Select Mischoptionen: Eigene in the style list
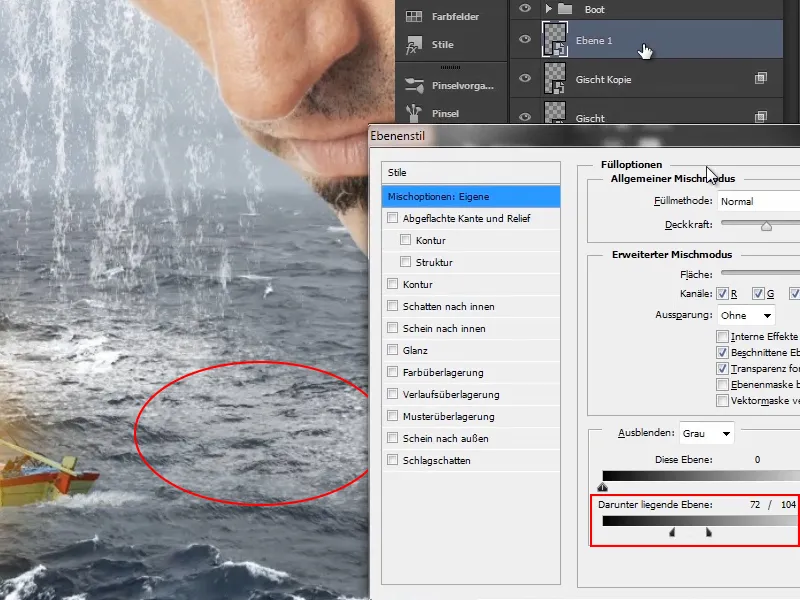Image resolution: width=800 pixels, height=600 pixels. pos(471,196)
